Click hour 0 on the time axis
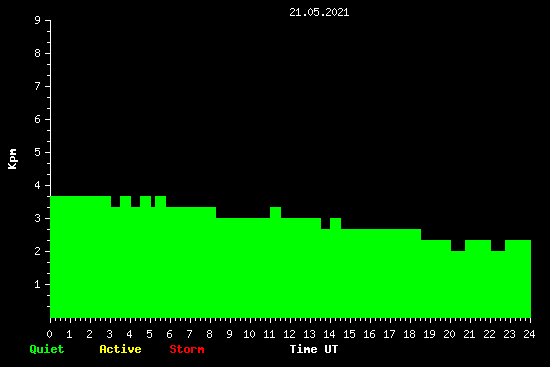Viewport: 550px width, 367px height. click(49, 334)
